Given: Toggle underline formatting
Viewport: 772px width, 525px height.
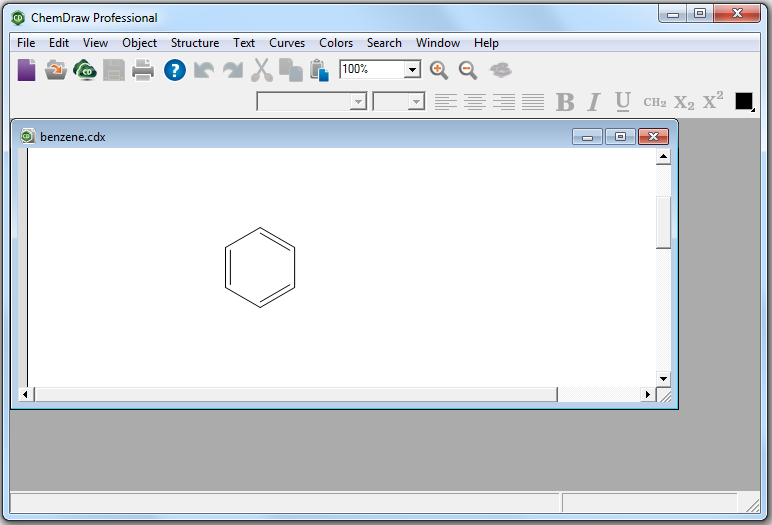Looking at the screenshot, I should [623, 102].
